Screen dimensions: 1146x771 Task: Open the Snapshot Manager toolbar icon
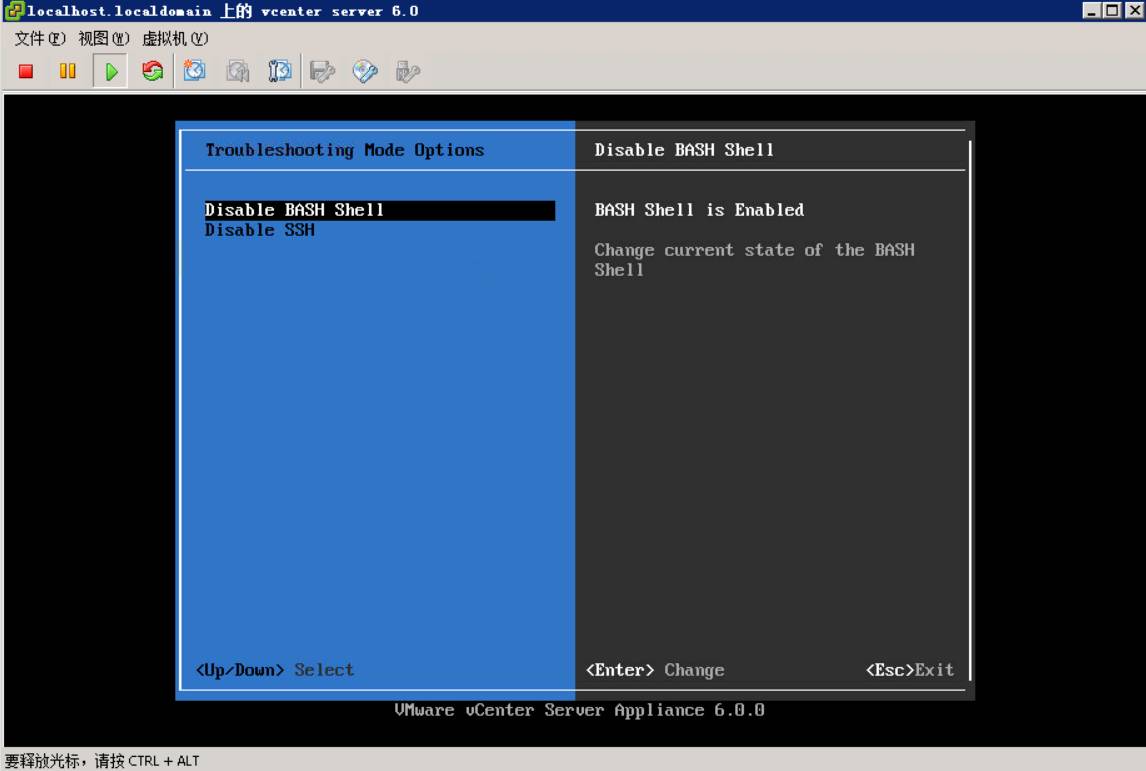coord(280,71)
